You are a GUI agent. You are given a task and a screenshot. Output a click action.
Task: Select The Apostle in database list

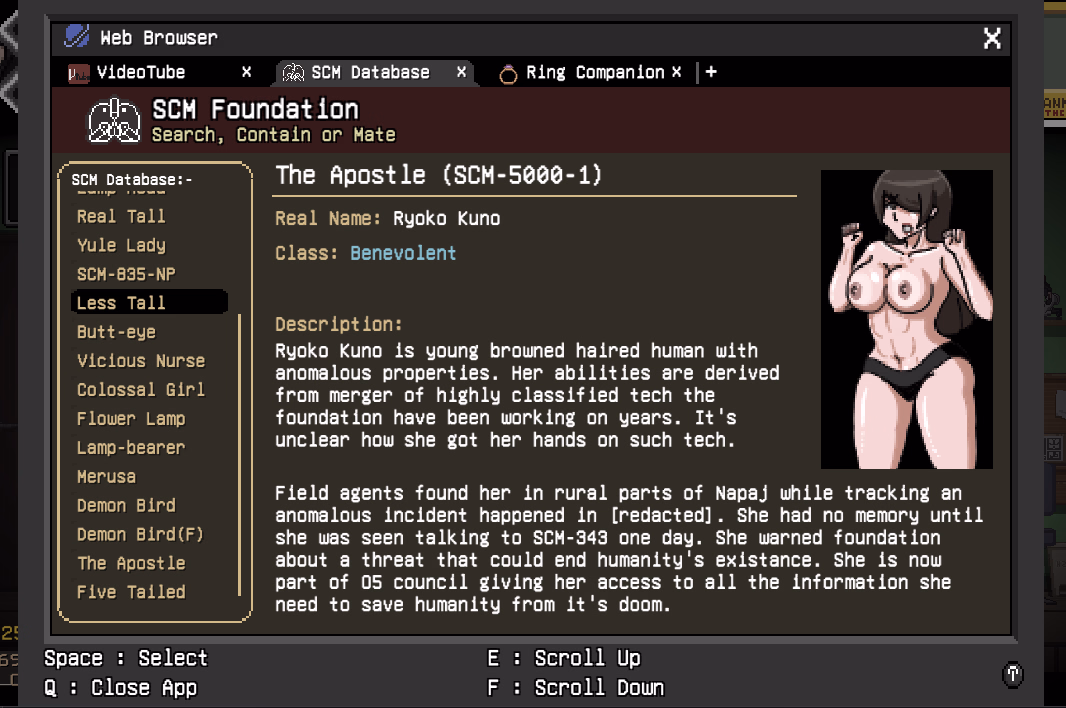tap(131, 563)
